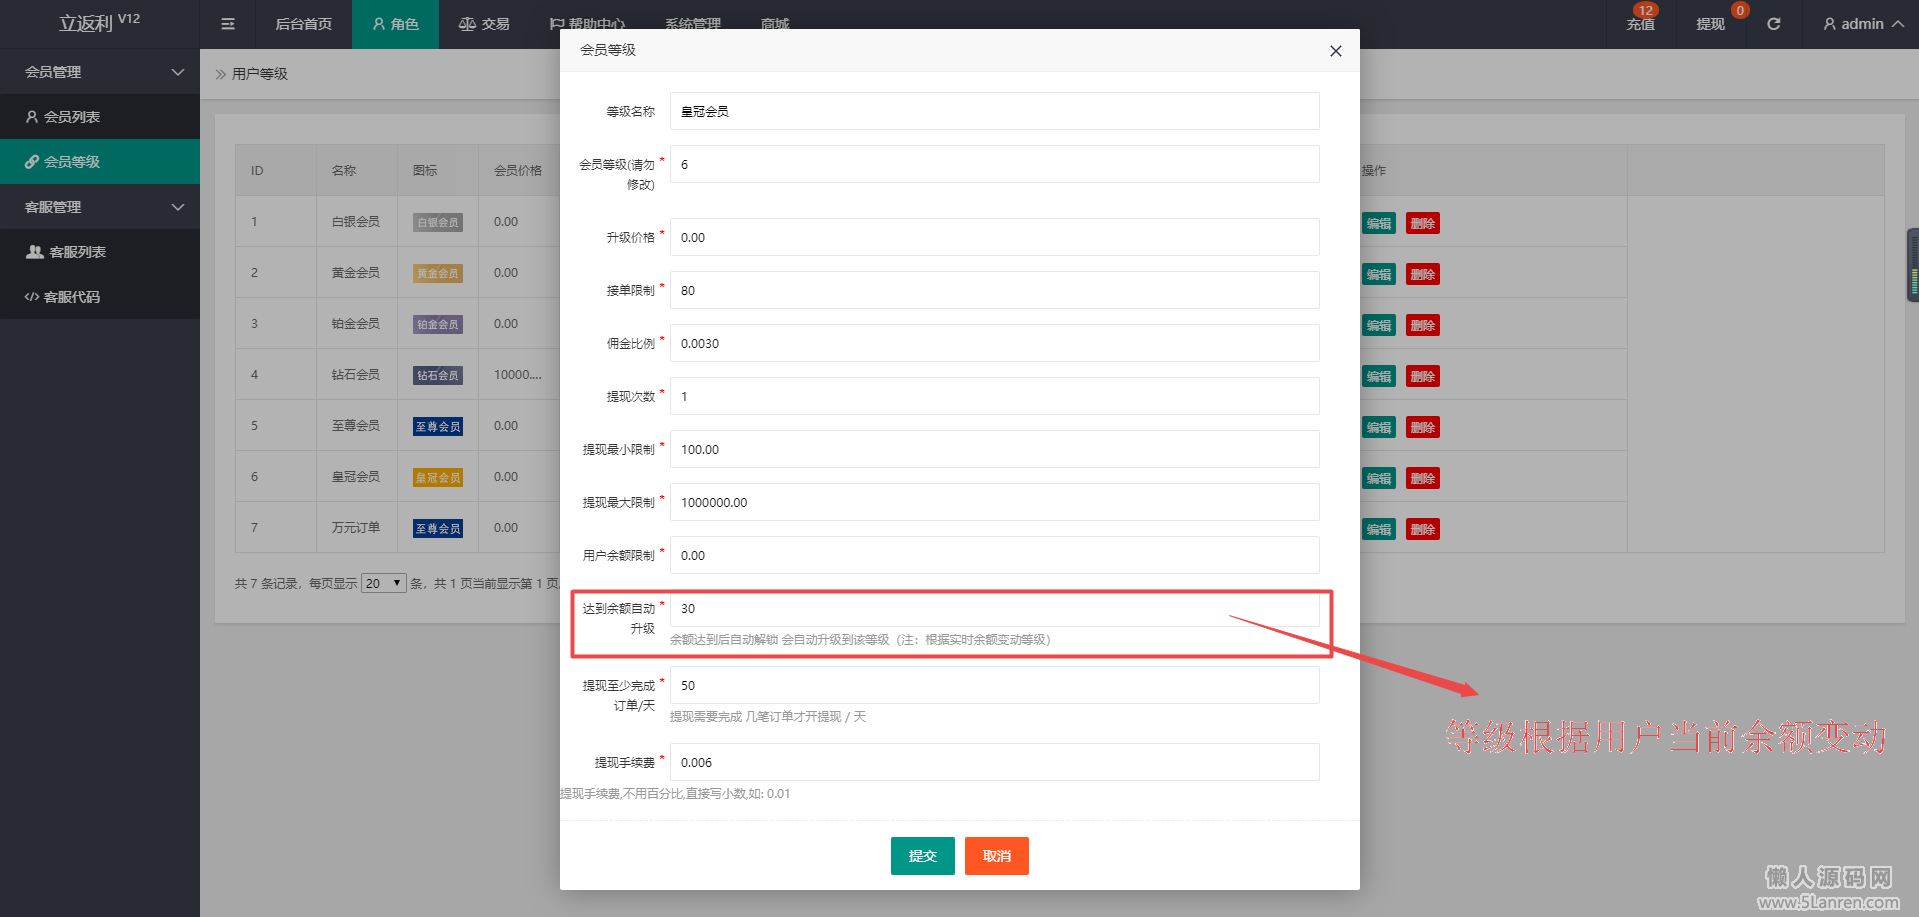
Task: Edit the 至尊会员 row
Action: 1379,427
